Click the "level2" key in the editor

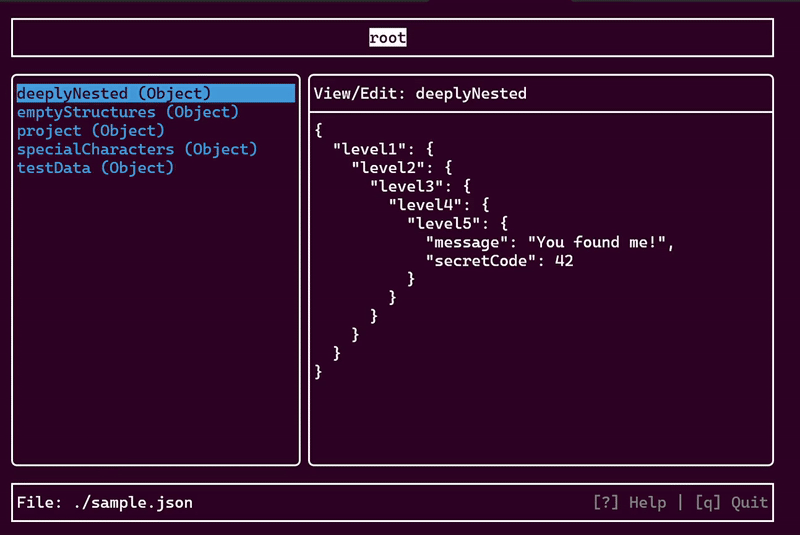pos(387,167)
